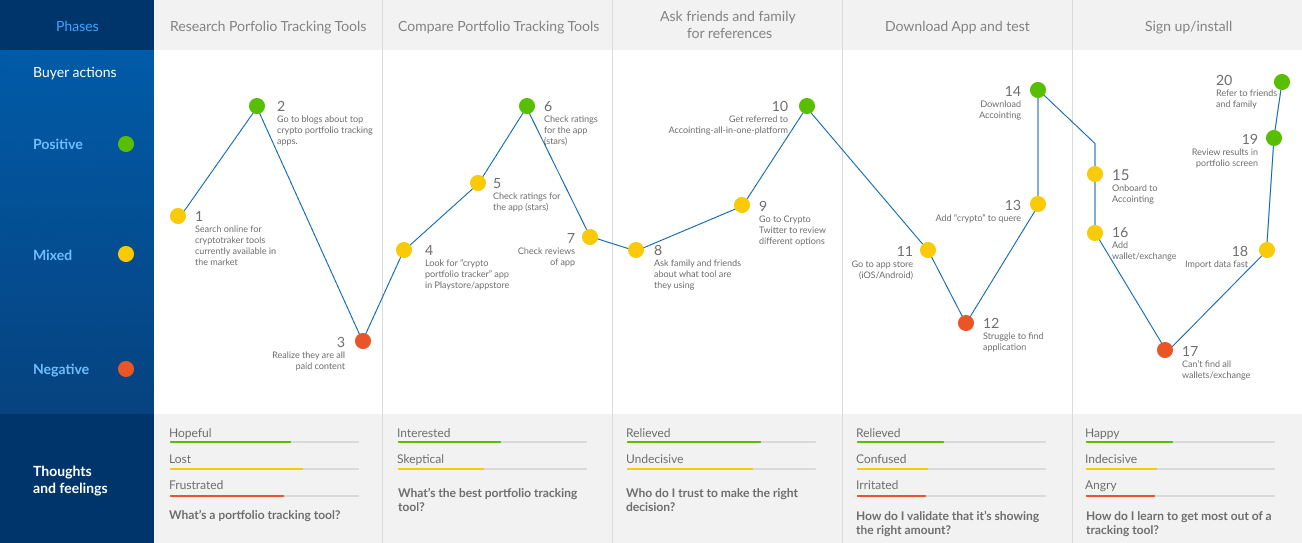Click the yellow dot for step 1
Screen dimensions: 1302x543
tap(178, 216)
